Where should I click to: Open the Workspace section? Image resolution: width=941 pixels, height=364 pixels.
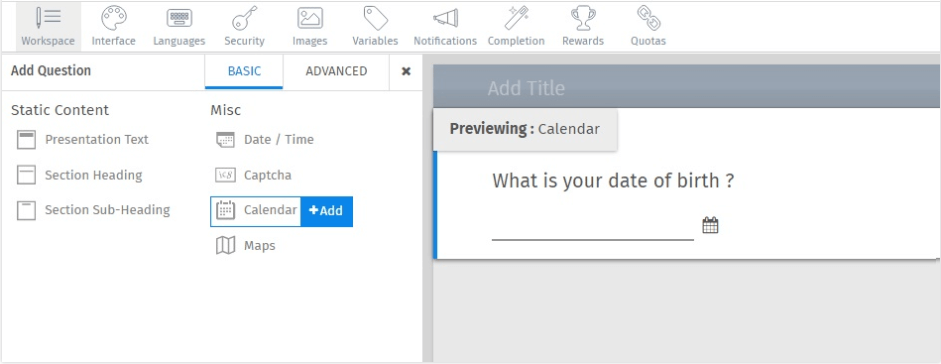tap(48, 27)
